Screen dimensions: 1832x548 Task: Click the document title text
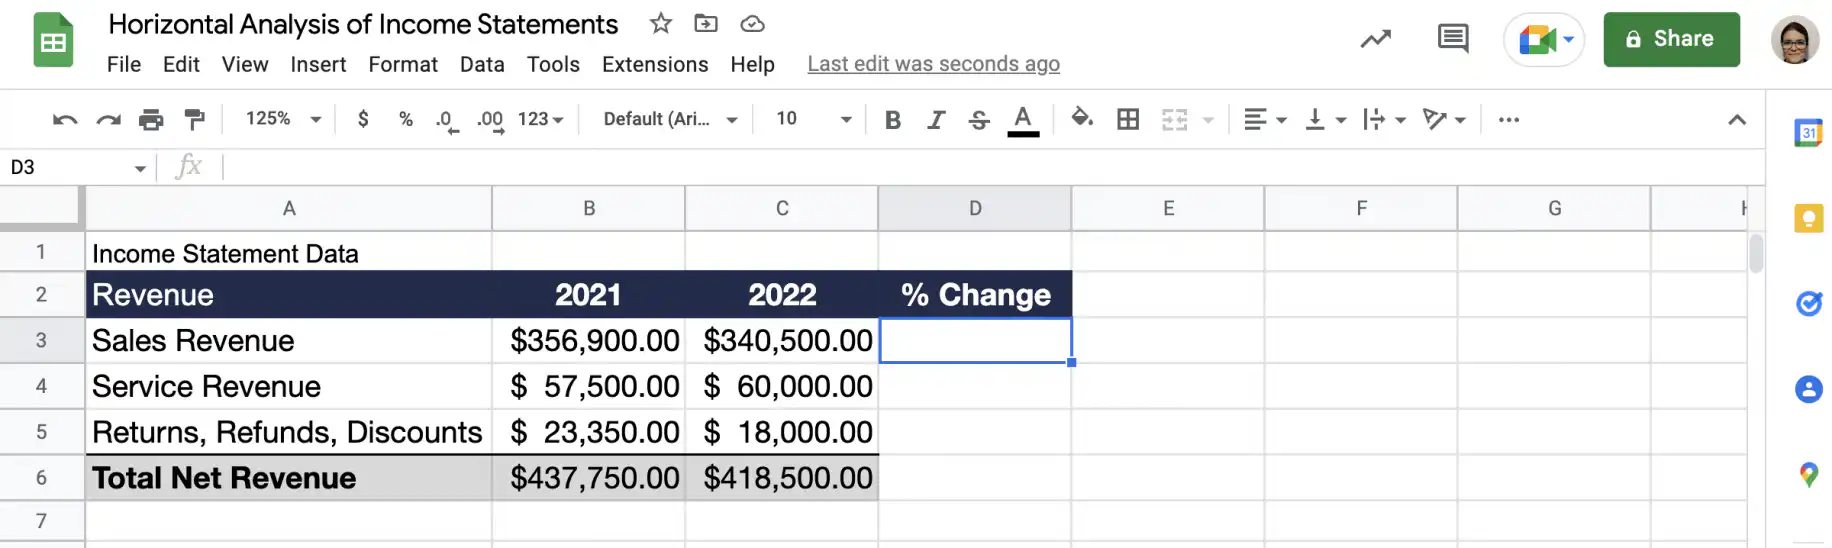coord(363,24)
